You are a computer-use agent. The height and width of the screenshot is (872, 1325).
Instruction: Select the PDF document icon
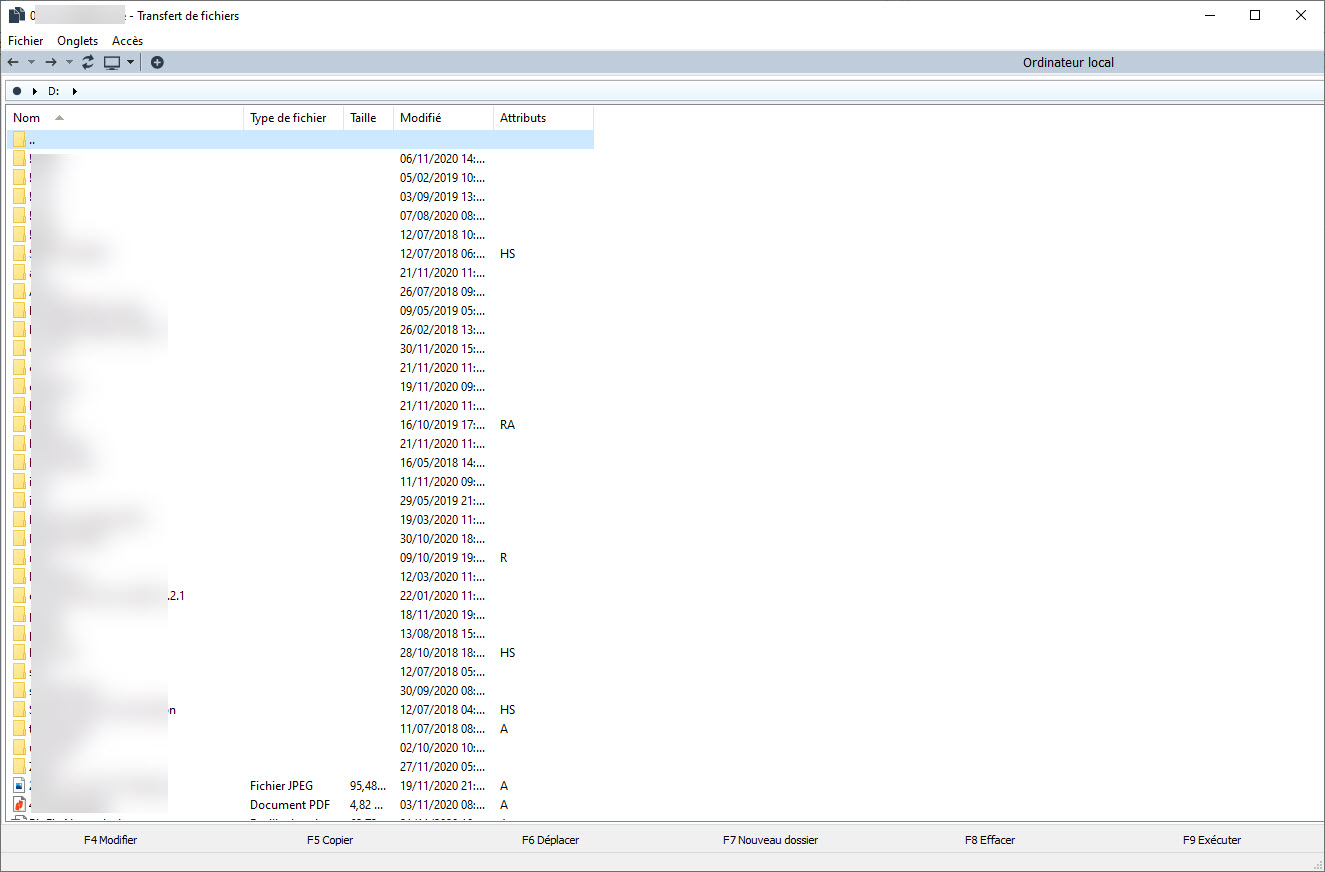click(x=19, y=805)
